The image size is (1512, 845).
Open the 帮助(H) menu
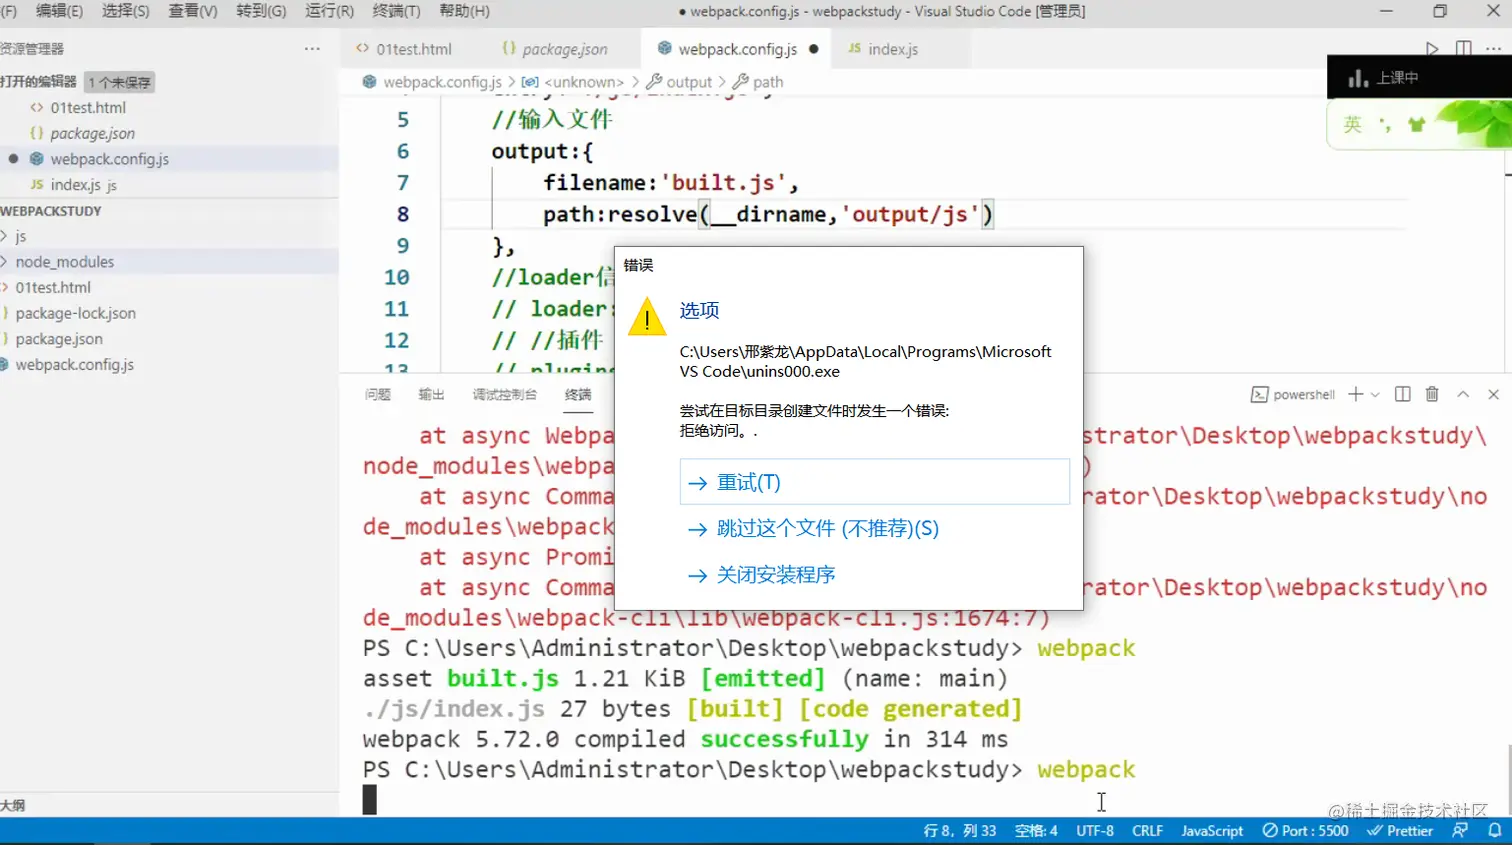tap(464, 11)
